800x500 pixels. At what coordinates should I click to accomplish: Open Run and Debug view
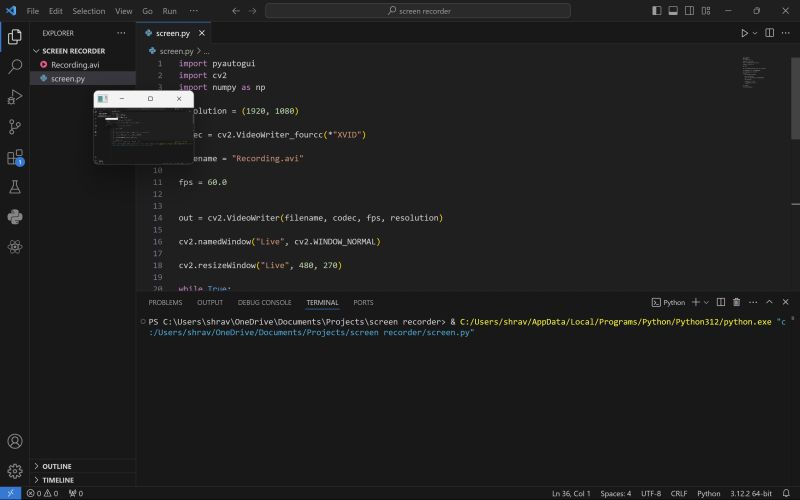click(15, 97)
